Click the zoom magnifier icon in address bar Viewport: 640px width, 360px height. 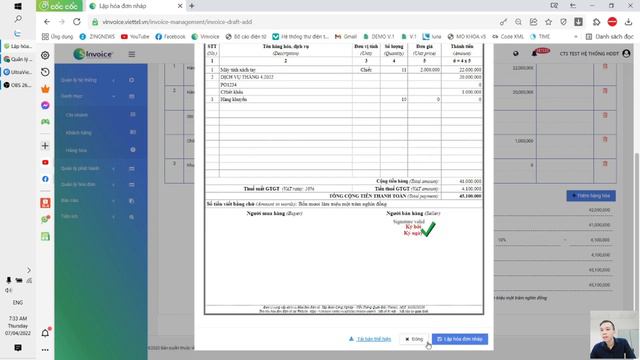pyautogui.click(x=518, y=22)
